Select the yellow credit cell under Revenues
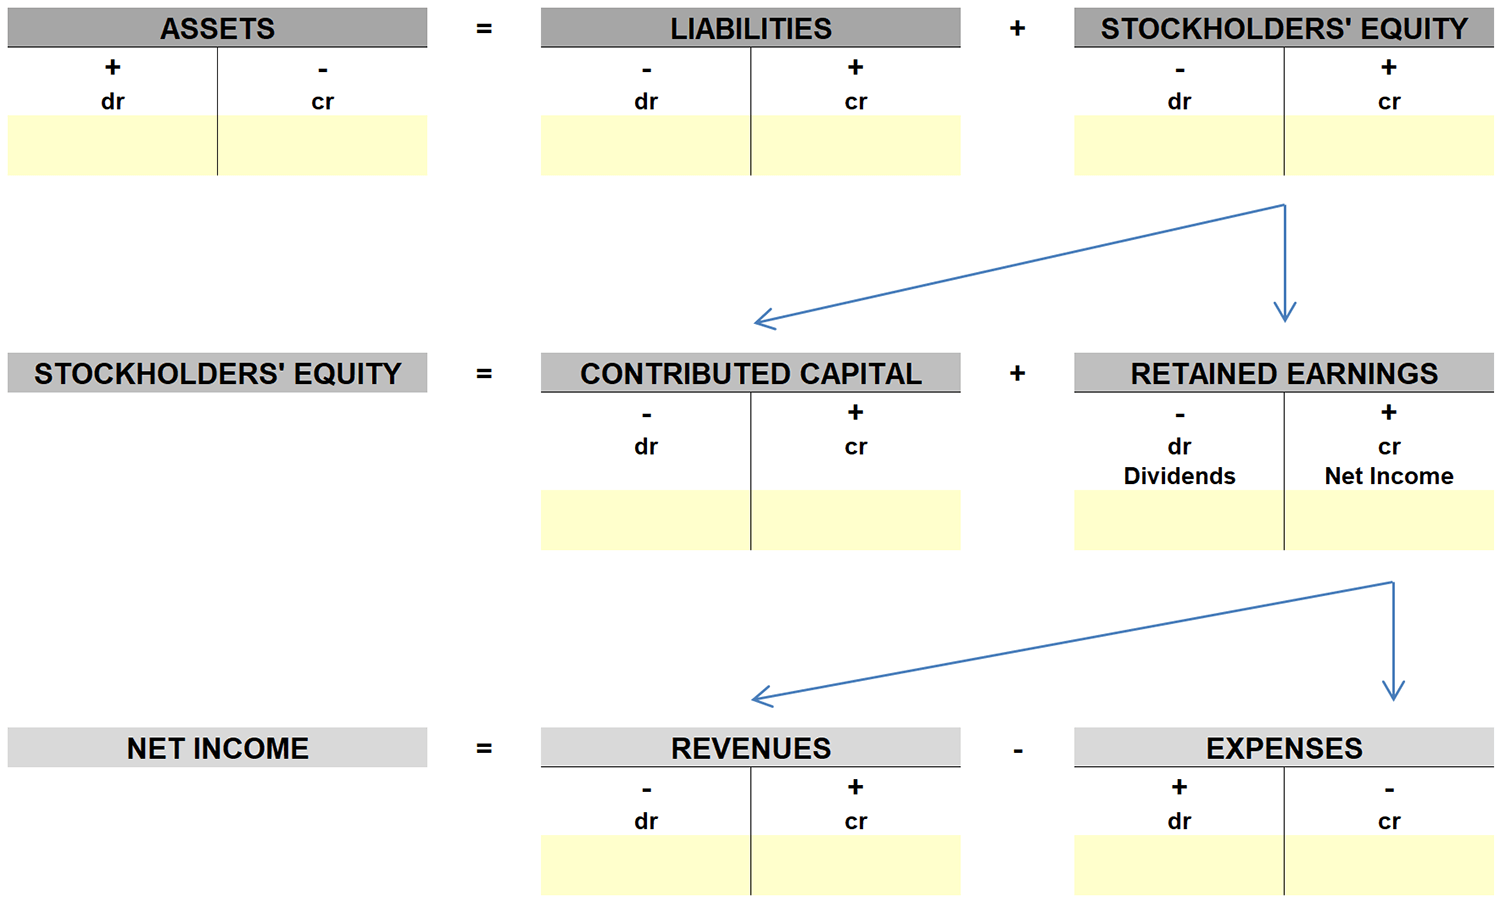 tap(856, 866)
